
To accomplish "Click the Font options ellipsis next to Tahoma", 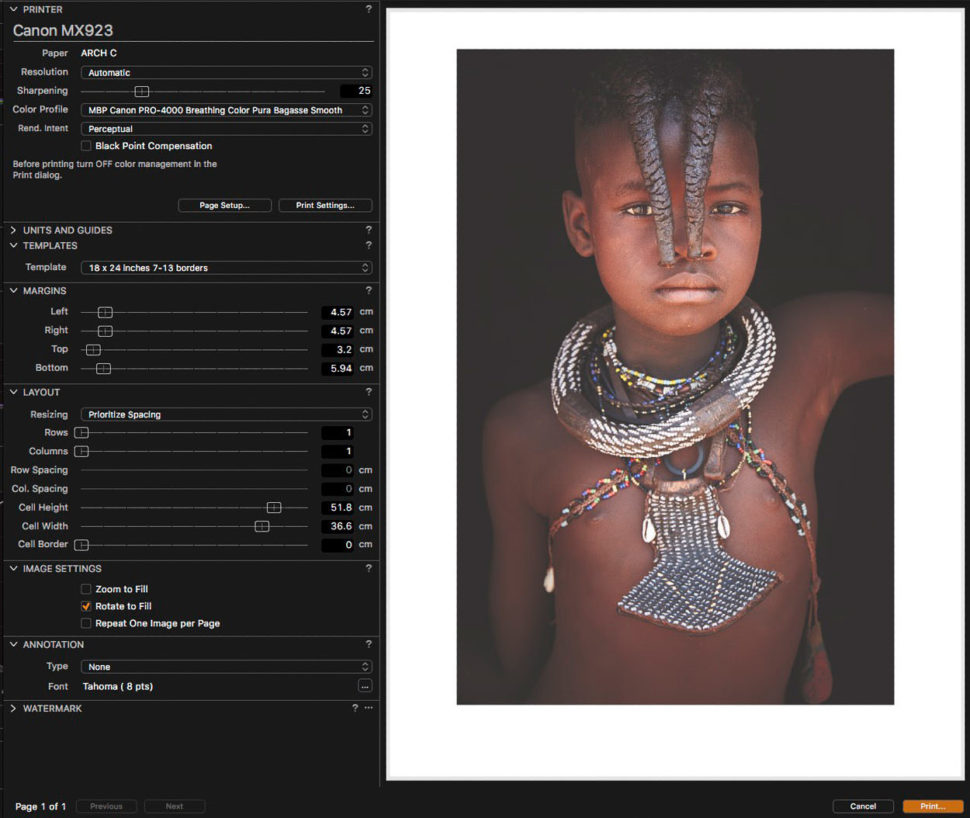I will (365, 686).
